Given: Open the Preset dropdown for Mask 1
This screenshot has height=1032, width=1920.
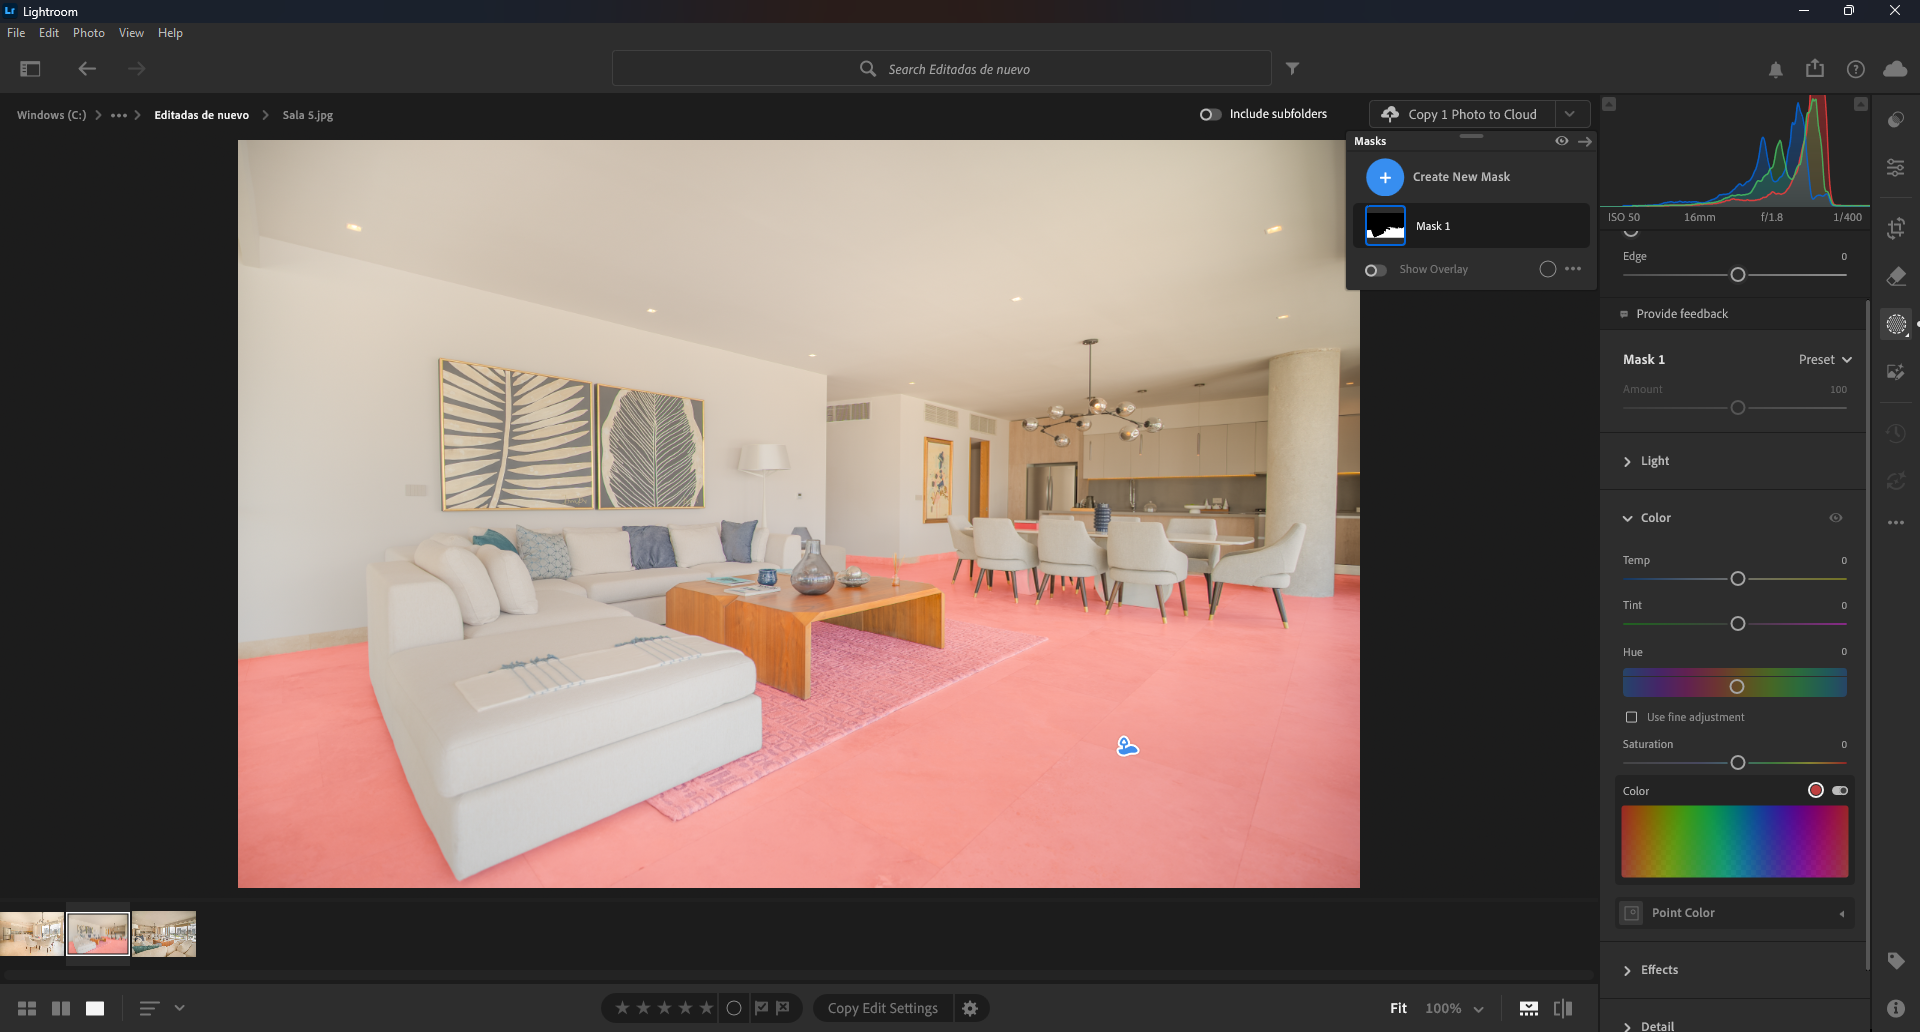Looking at the screenshot, I should point(1825,360).
